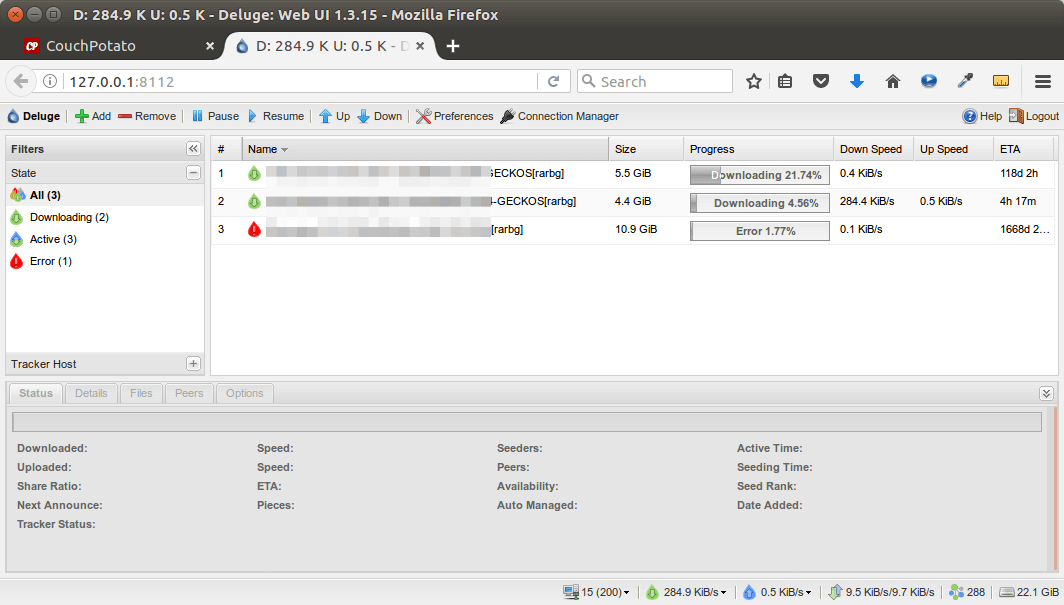This screenshot has height=605, width=1064.
Task: Collapse the bottom details panel
Action: [x=1046, y=393]
